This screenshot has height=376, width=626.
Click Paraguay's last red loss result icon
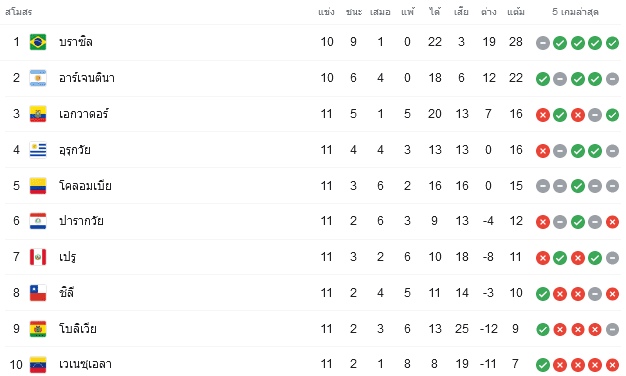pyautogui.click(x=612, y=222)
